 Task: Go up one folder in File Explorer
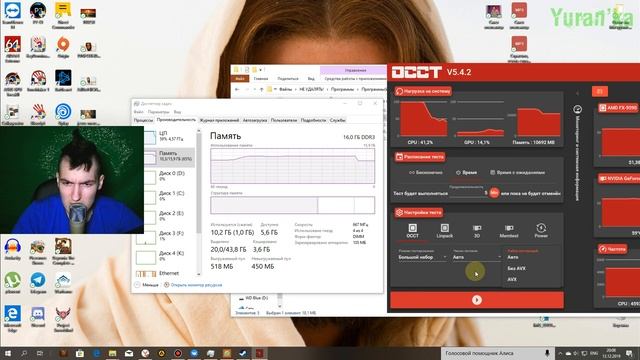(261, 89)
